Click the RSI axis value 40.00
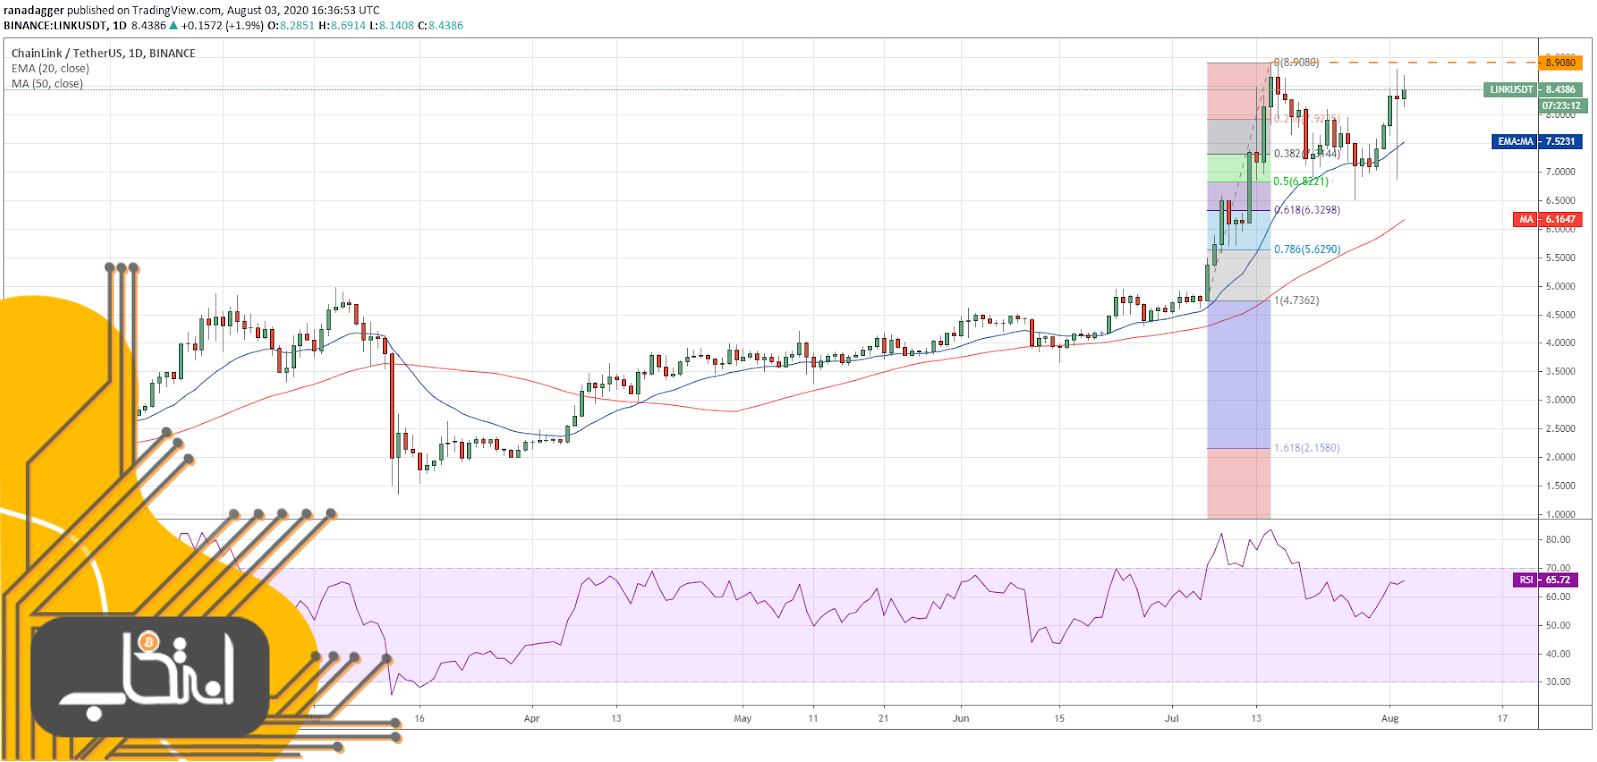Screen dimensions: 1597x762 click(x=1558, y=654)
